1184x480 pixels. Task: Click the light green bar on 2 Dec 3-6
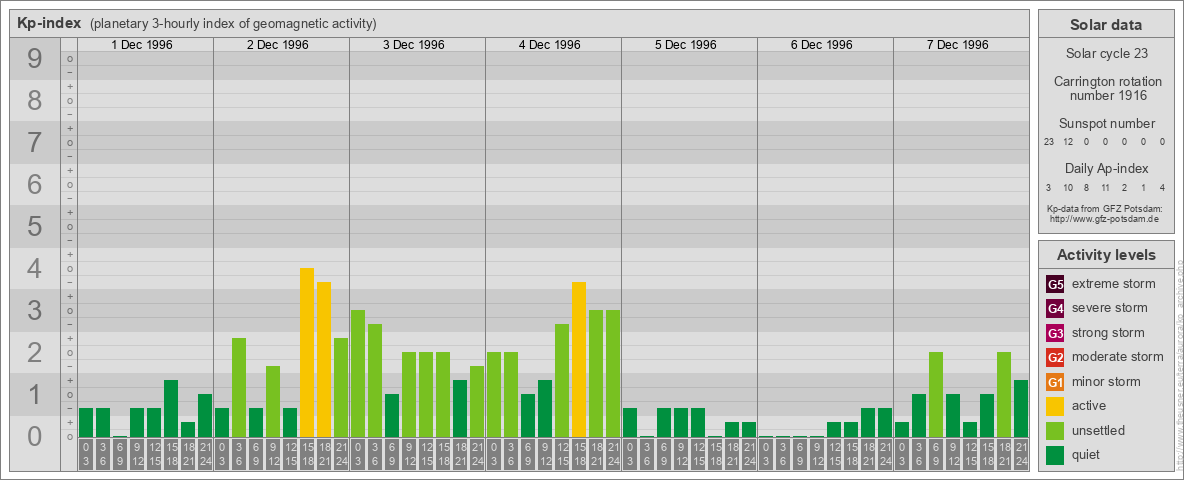click(x=239, y=387)
